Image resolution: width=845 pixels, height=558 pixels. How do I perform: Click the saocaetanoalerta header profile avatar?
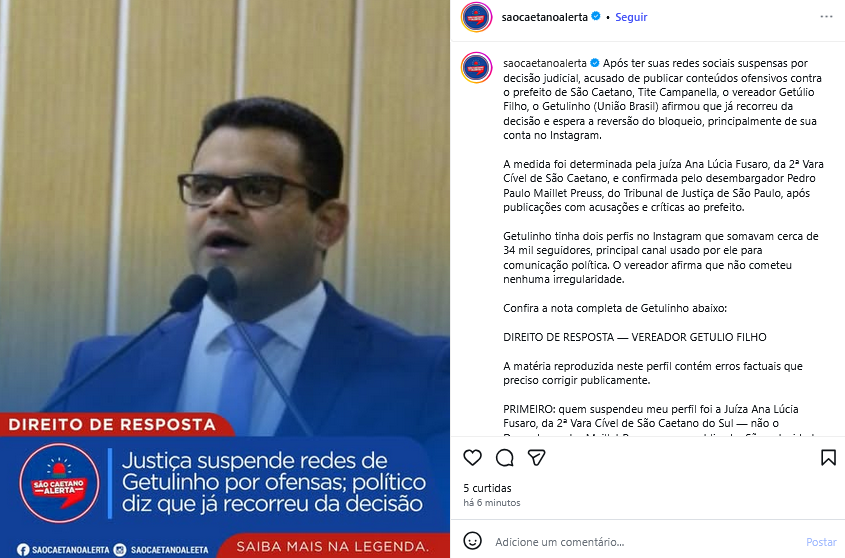[x=476, y=17]
